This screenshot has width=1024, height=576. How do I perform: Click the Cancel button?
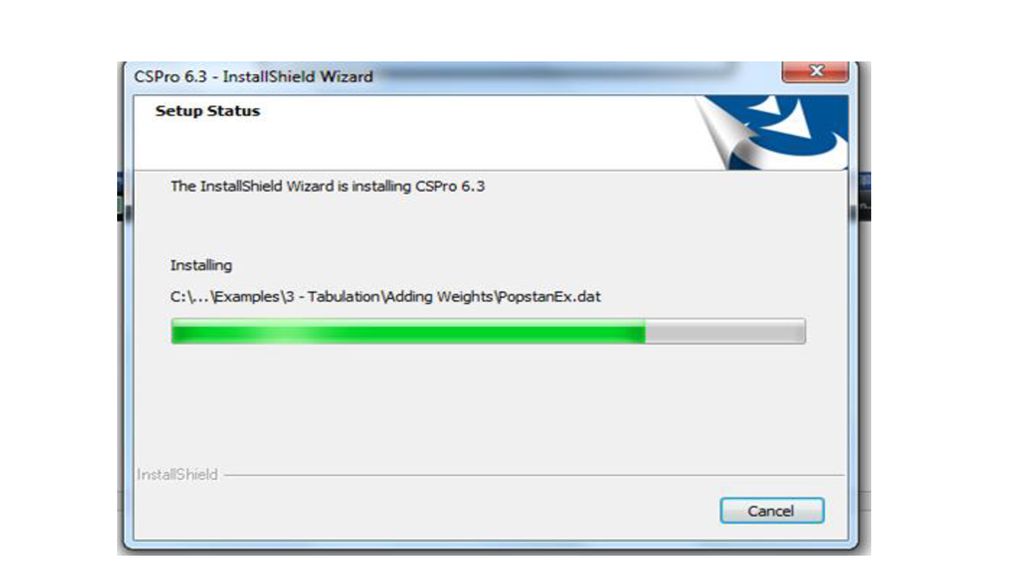[x=772, y=511]
